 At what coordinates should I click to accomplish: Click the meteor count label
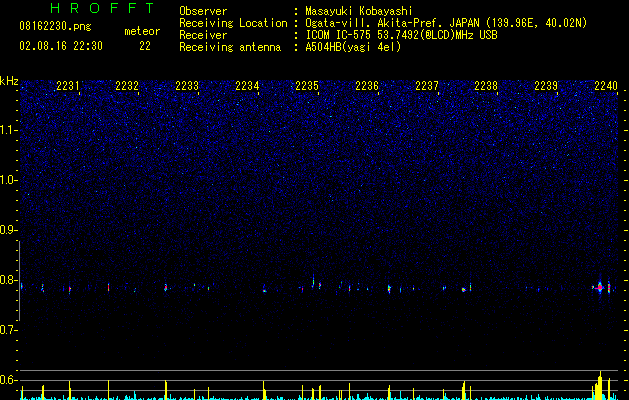coord(142,31)
